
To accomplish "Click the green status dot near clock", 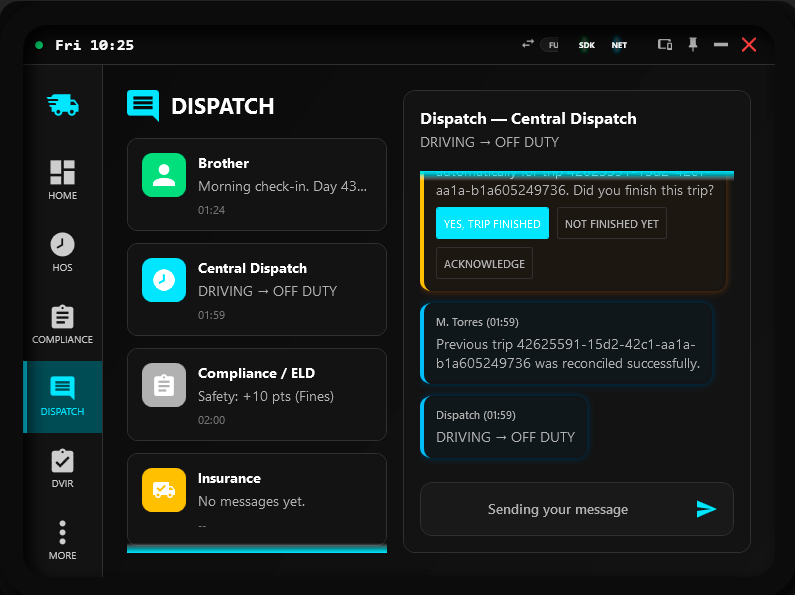I will 39,45.
